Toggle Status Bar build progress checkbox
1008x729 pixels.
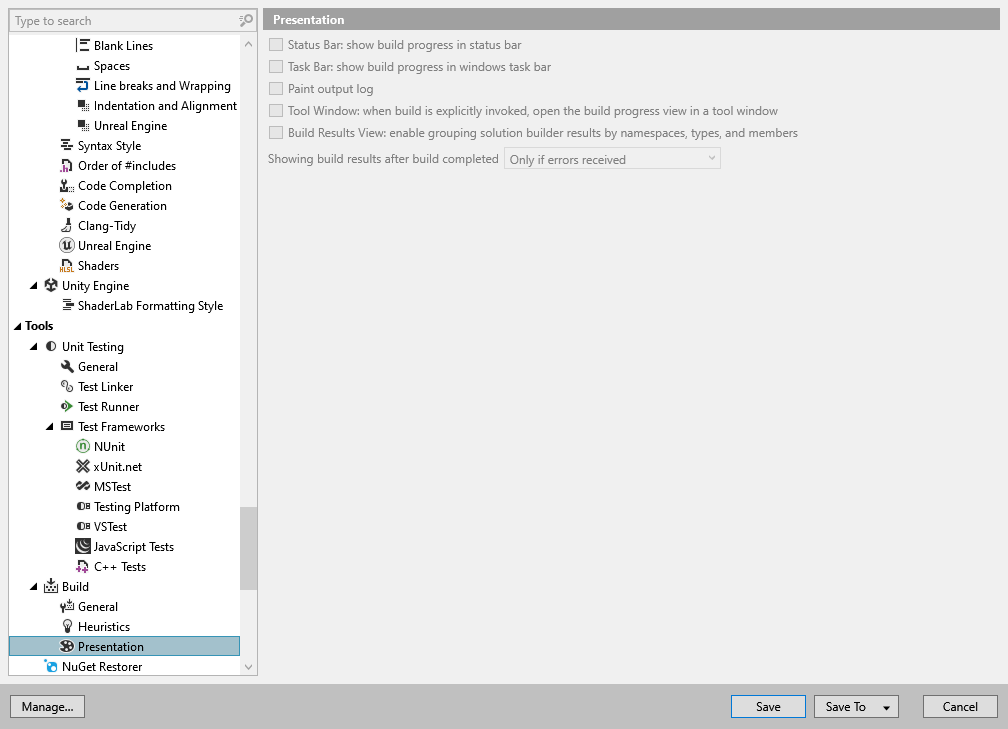276,44
